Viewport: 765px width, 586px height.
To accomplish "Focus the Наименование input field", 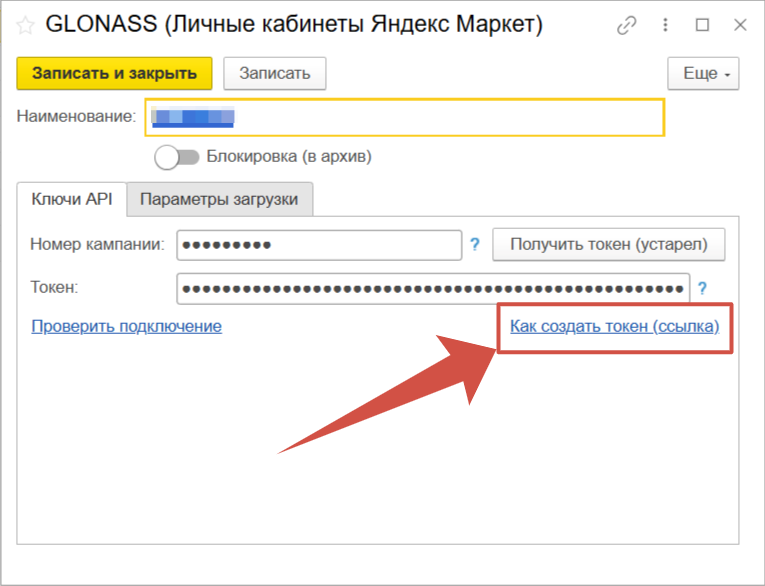I will pyautogui.click(x=404, y=117).
